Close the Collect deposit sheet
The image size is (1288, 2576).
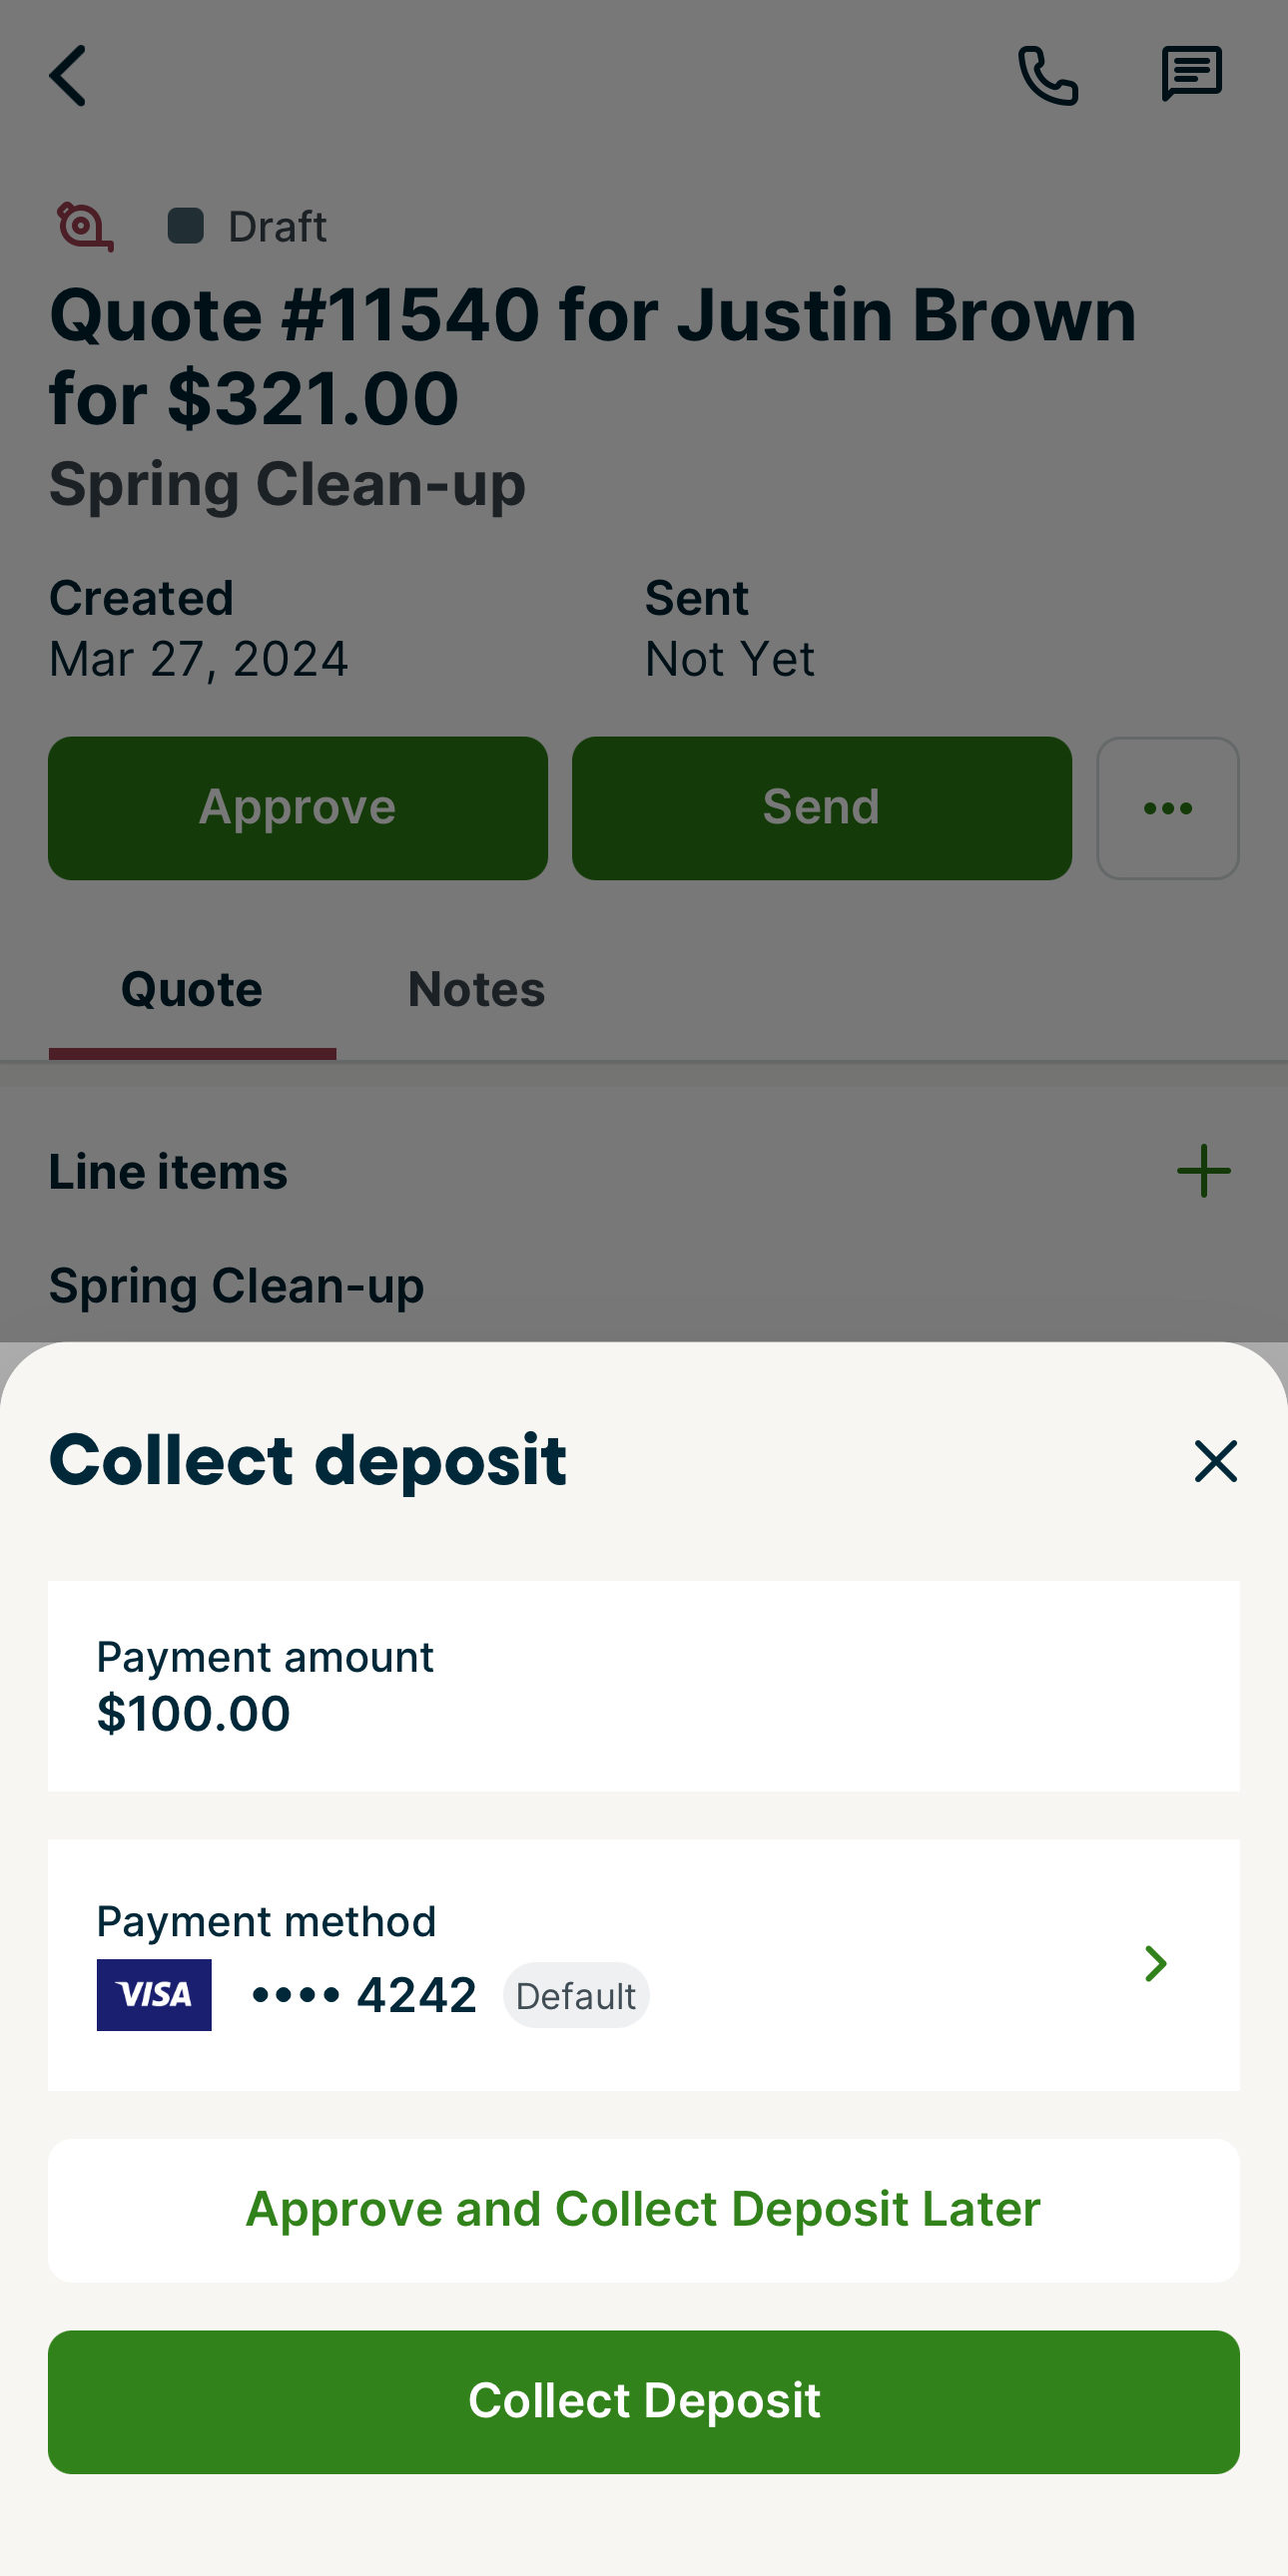[1215, 1461]
